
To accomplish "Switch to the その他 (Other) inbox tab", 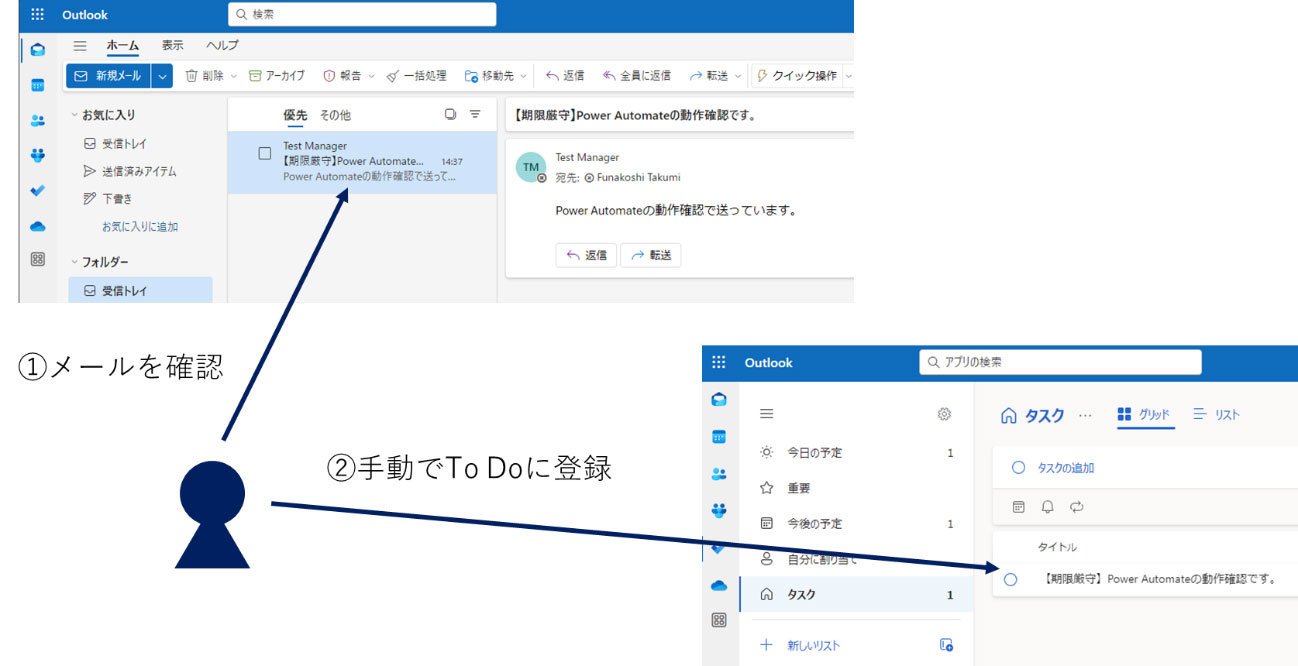I will [x=335, y=115].
